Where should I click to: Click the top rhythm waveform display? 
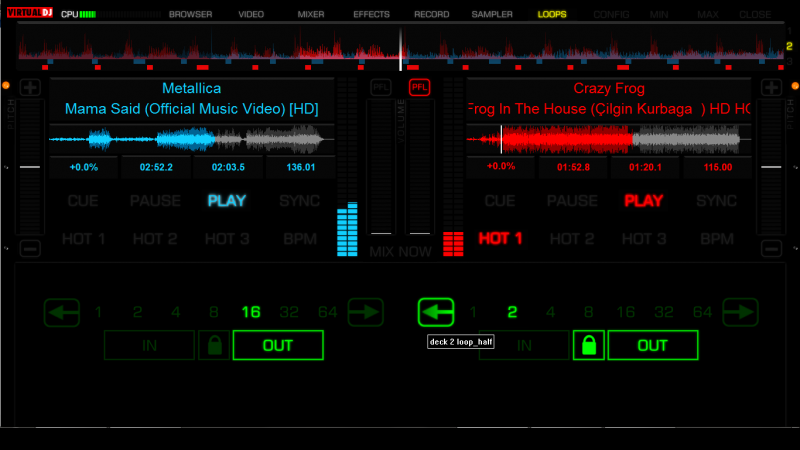pyautogui.click(x=401, y=48)
